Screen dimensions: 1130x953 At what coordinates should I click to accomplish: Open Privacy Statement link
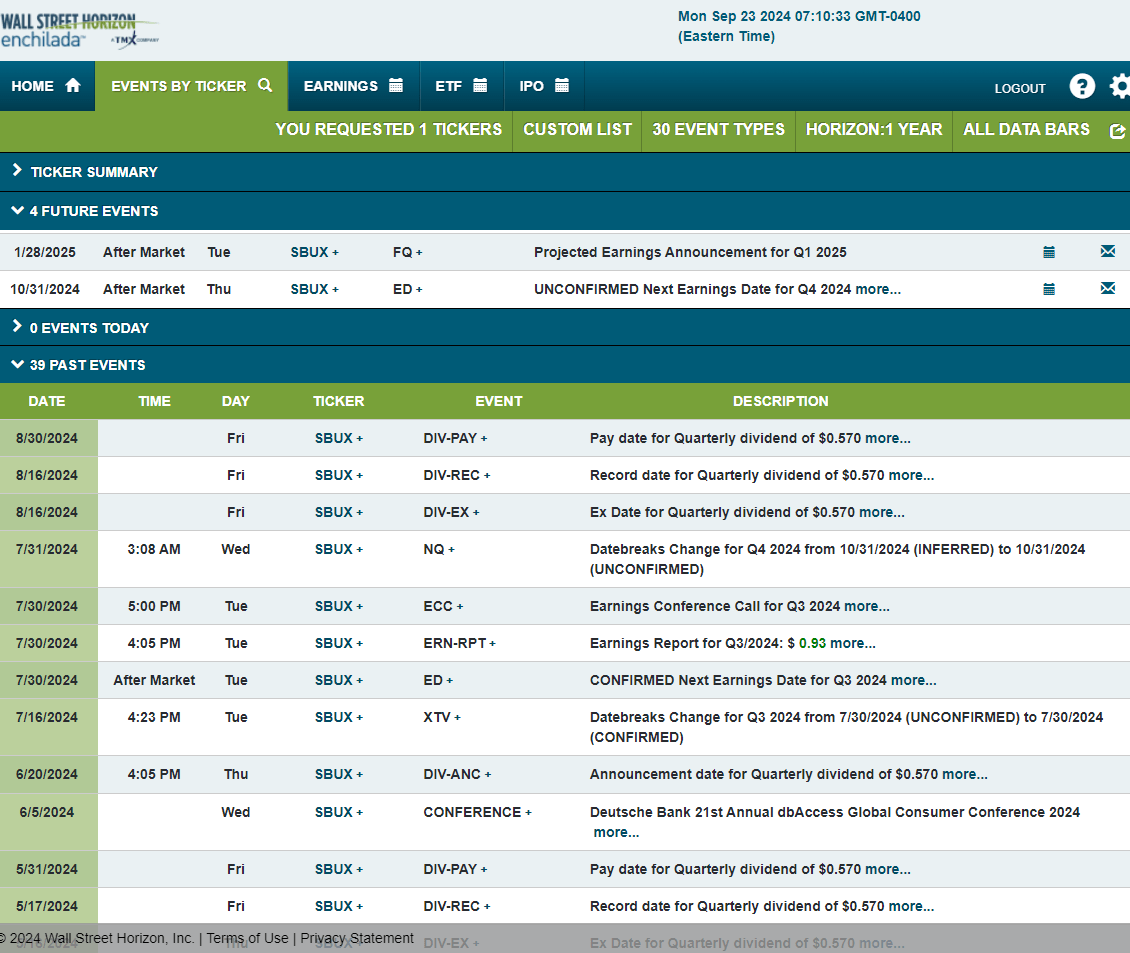click(x=357, y=938)
